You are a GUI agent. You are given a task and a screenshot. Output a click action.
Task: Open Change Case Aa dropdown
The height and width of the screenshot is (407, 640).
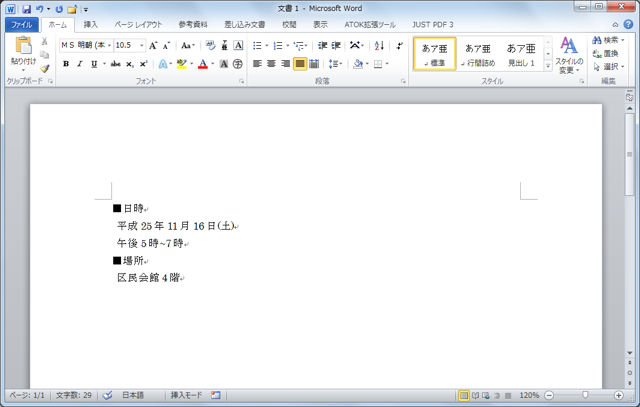click(188, 45)
